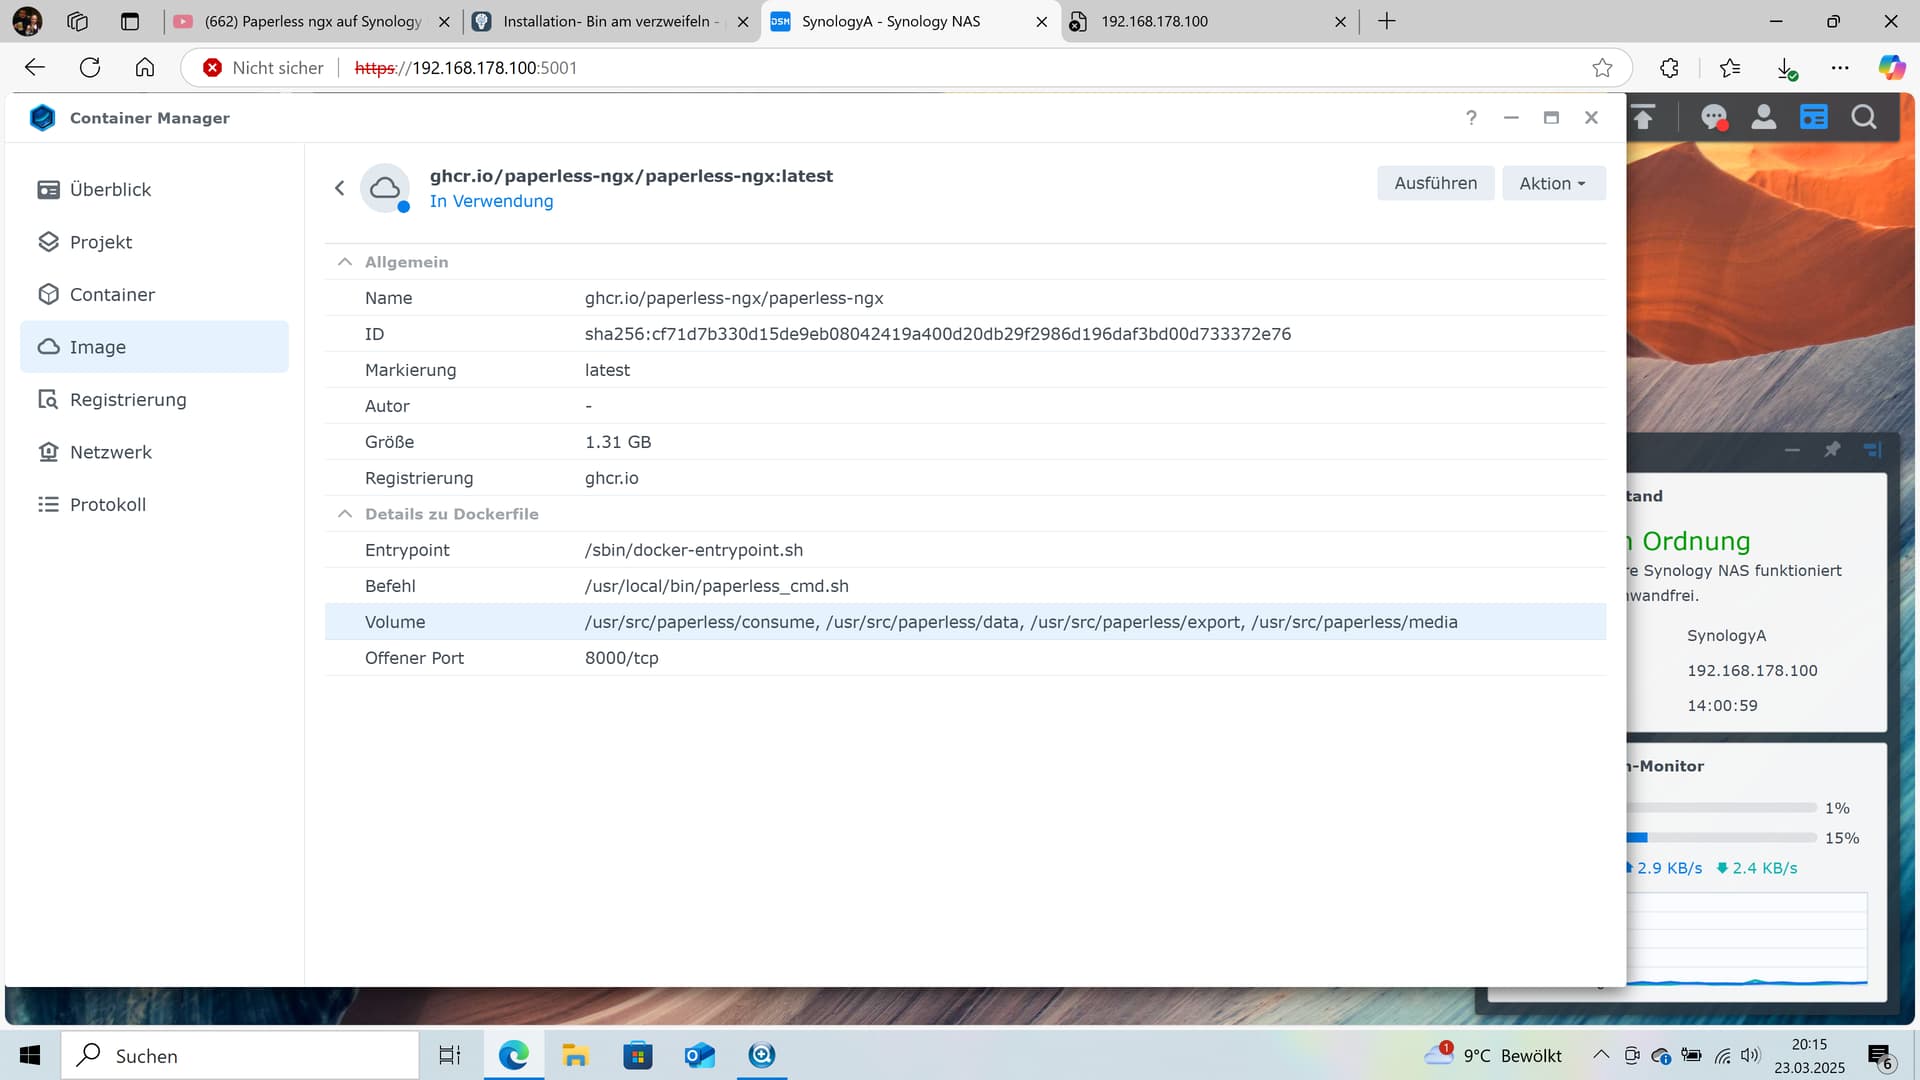The height and width of the screenshot is (1080, 1920).
Task: Open Container Manager help question mark
Action: pyautogui.click(x=1471, y=118)
